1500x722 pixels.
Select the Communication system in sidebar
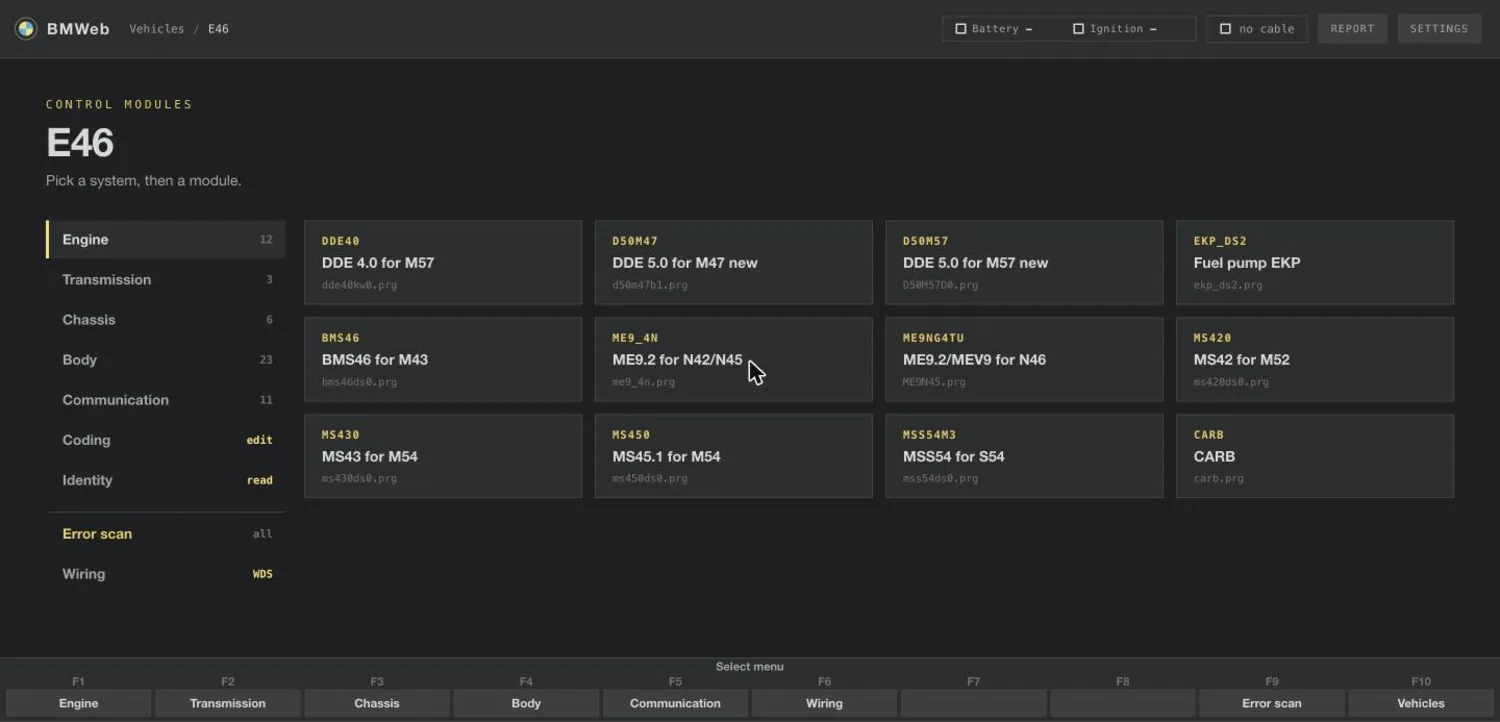[166, 400]
